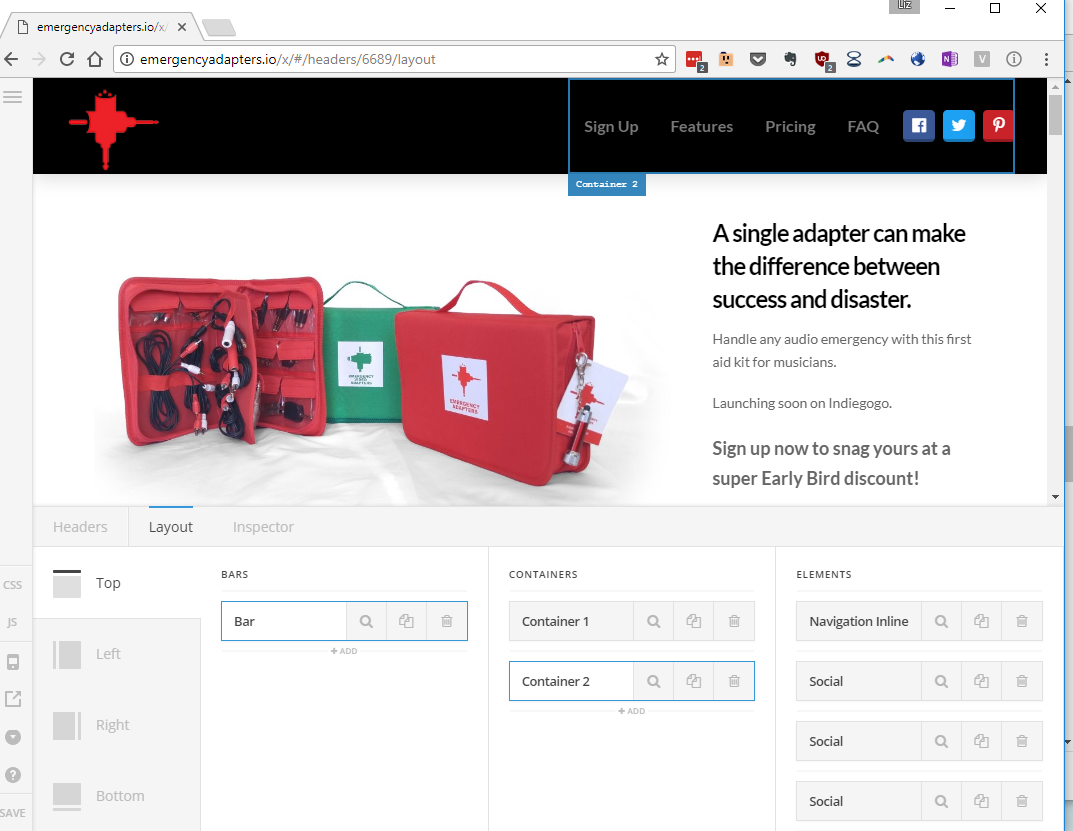The height and width of the screenshot is (831, 1073).
Task: Duplicate the Bar using its copy icon
Action: tap(406, 622)
